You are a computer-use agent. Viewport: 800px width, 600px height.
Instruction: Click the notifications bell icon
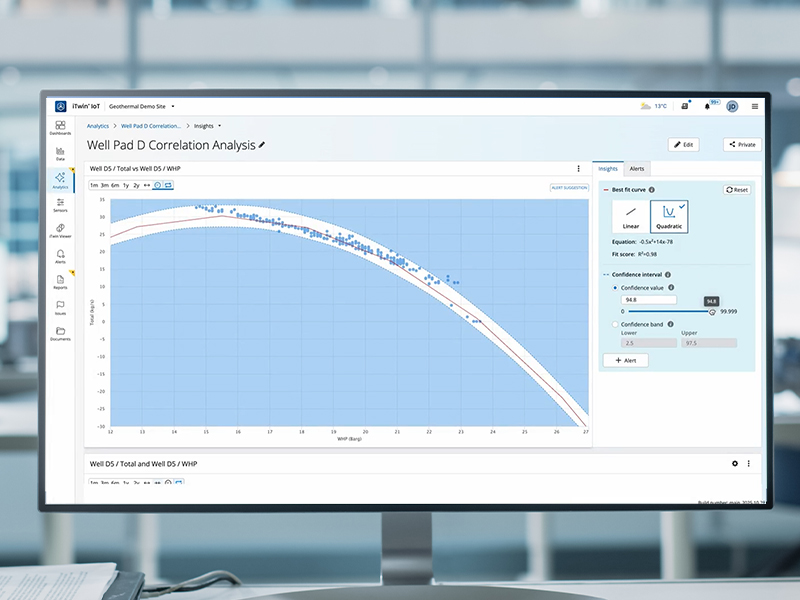(708, 106)
